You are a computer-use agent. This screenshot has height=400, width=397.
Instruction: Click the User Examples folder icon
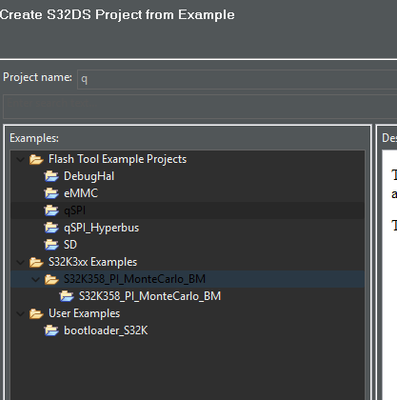click(36, 313)
